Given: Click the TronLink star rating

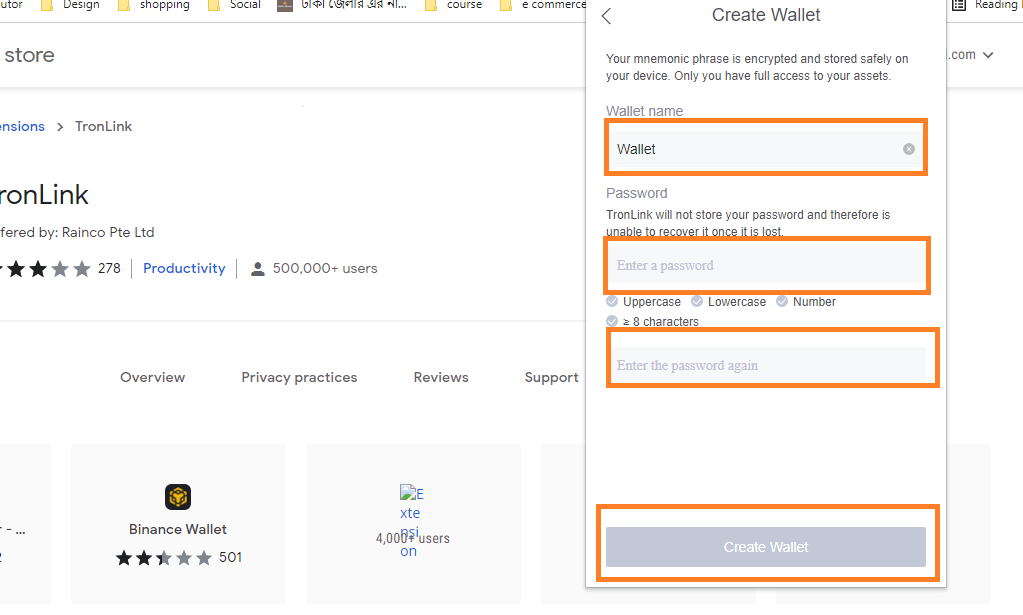Looking at the screenshot, I should [x=46, y=269].
